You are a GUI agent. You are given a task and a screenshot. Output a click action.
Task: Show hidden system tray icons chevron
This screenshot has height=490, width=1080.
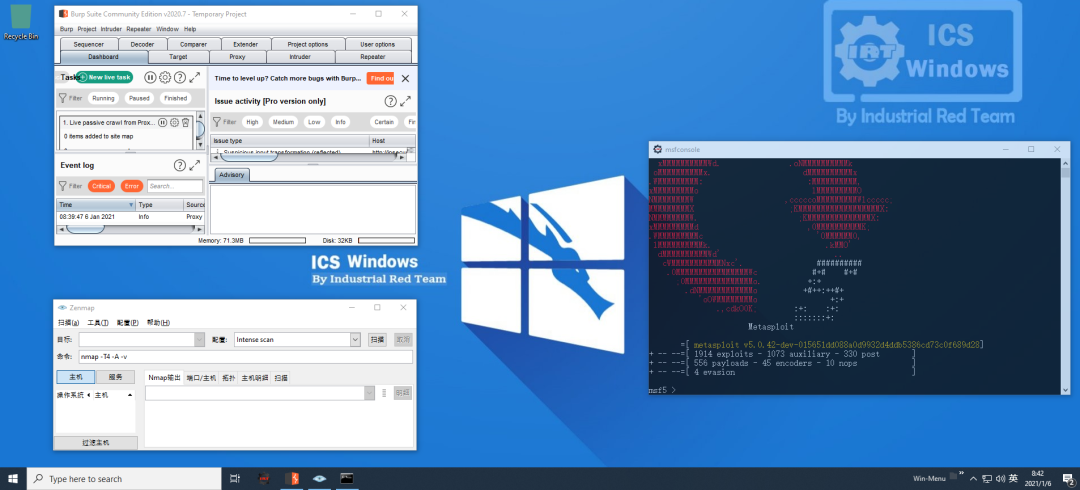point(973,478)
